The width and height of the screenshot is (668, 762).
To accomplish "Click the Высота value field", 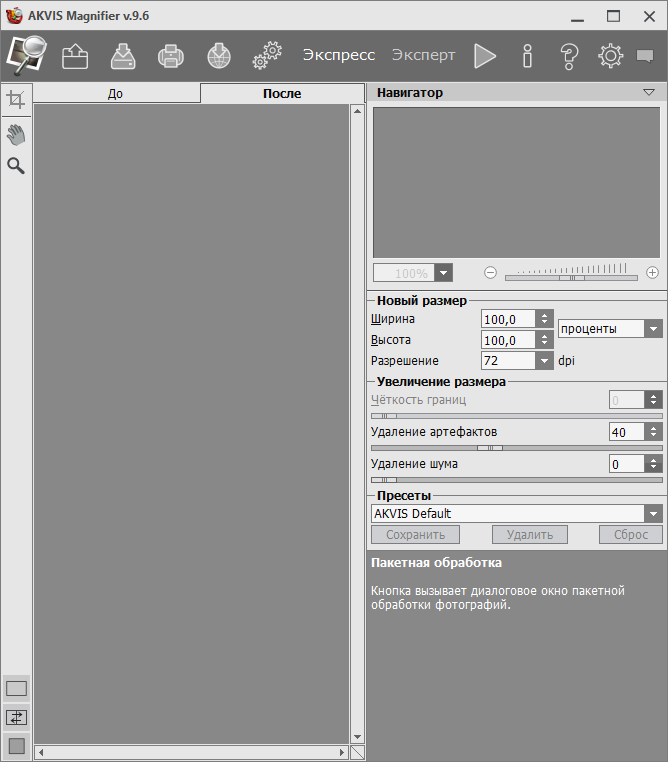I will [x=508, y=340].
